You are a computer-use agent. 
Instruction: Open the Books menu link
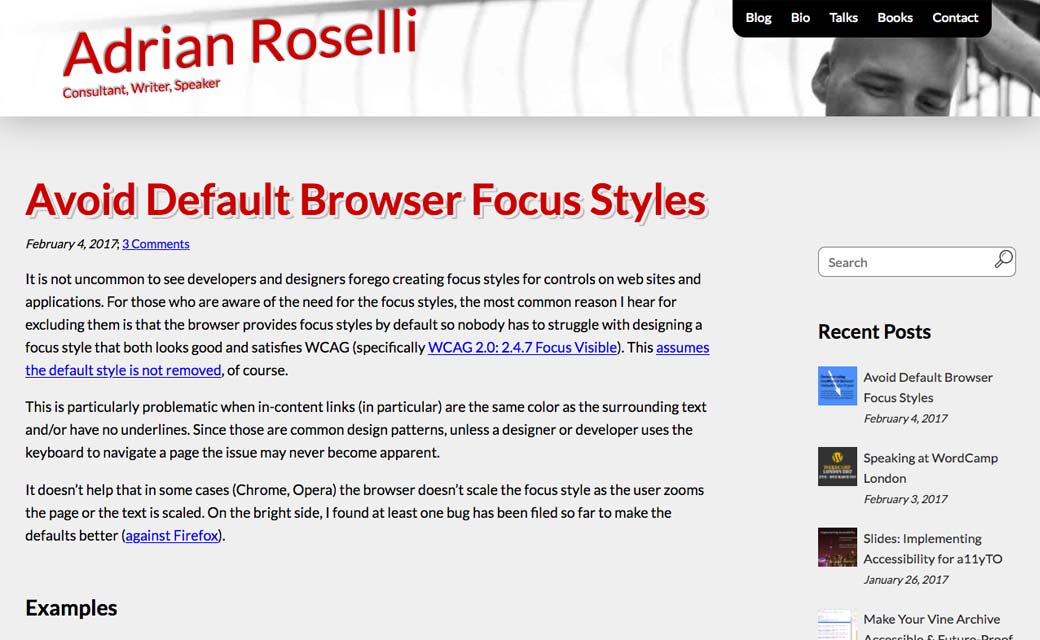pyautogui.click(x=895, y=17)
